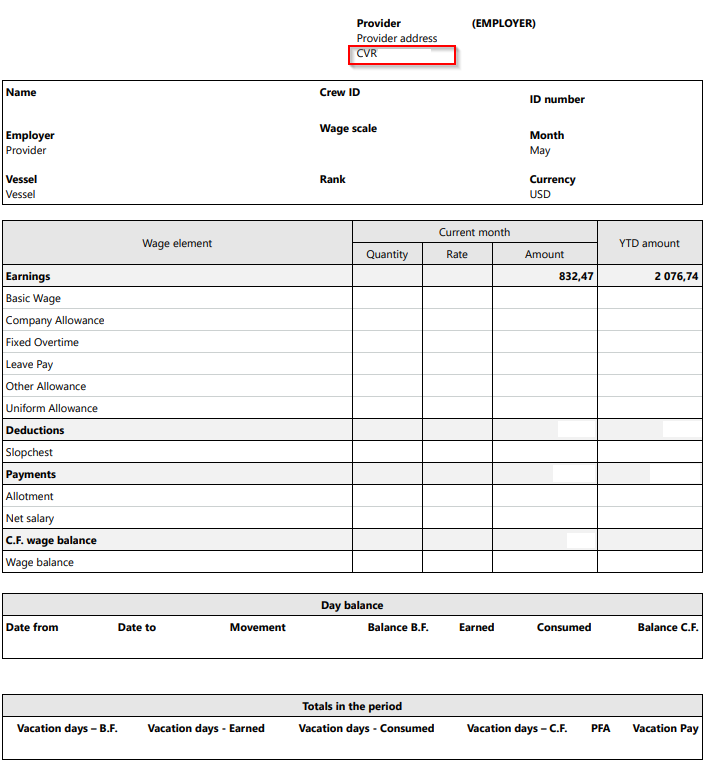Image resolution: width=706 pixels, height=762 pixels.
Task: Select the Net salary row
Action: point(352,518)
